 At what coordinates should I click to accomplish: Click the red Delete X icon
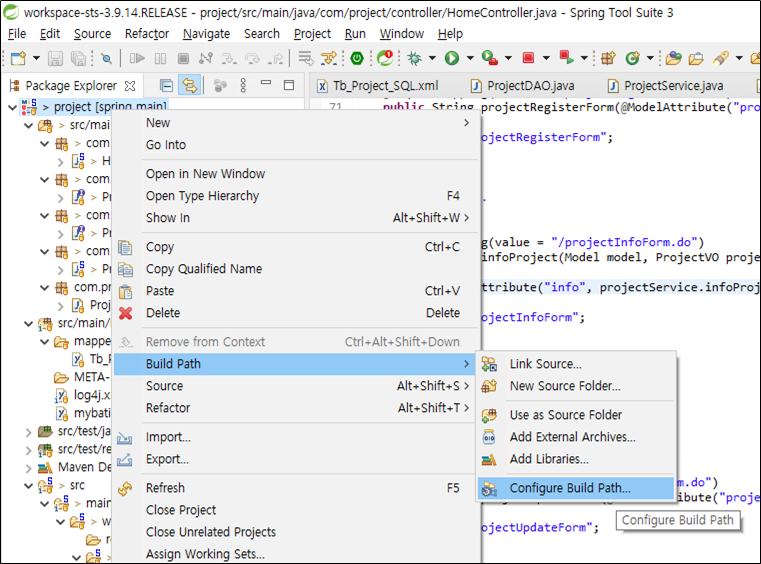pyautogui.click(x=126, y=313)
